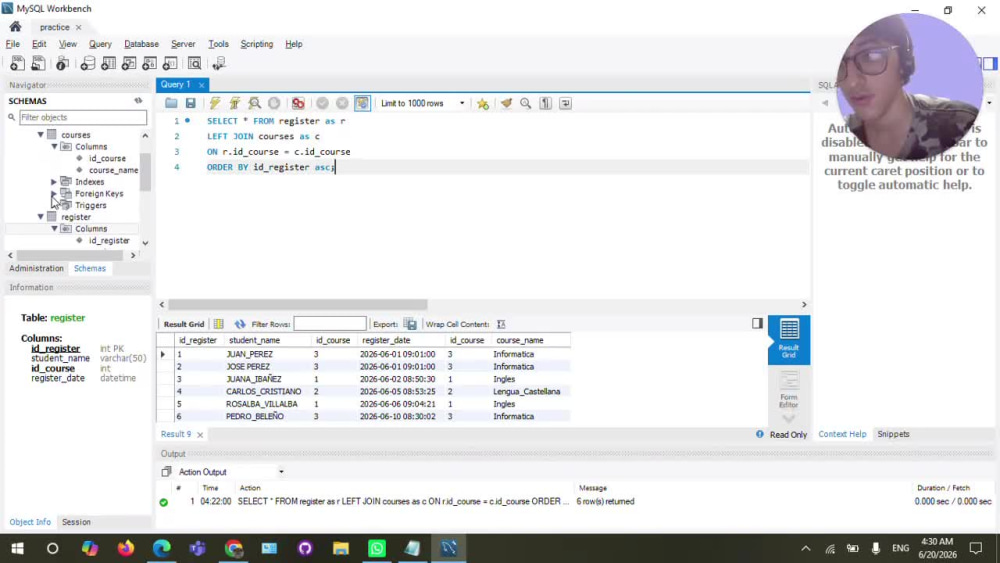Collapse the courses table node
Image resolution: width=1000 pixels, height=563 pixels.
tap(41, 135)
